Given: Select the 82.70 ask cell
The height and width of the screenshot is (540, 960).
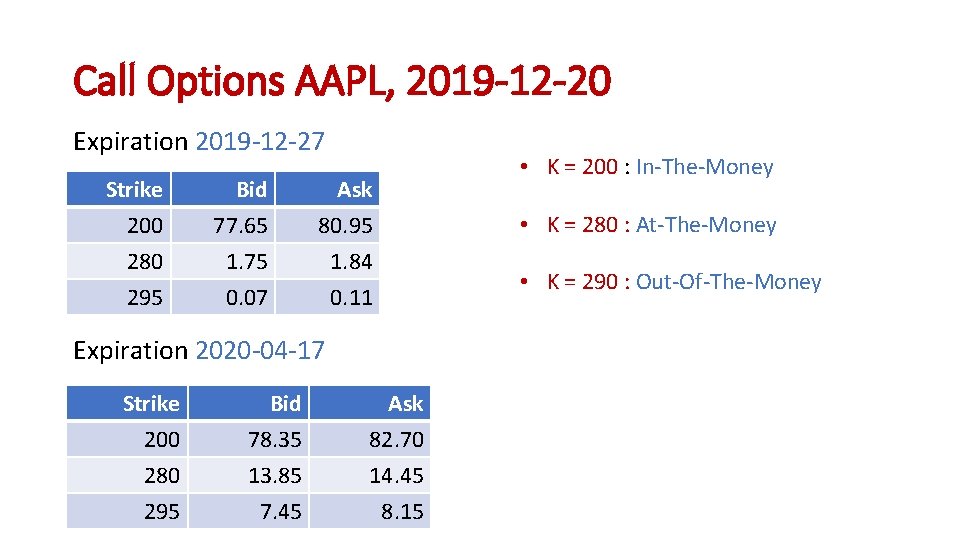Looking at the screenshot, I should 396,439.
